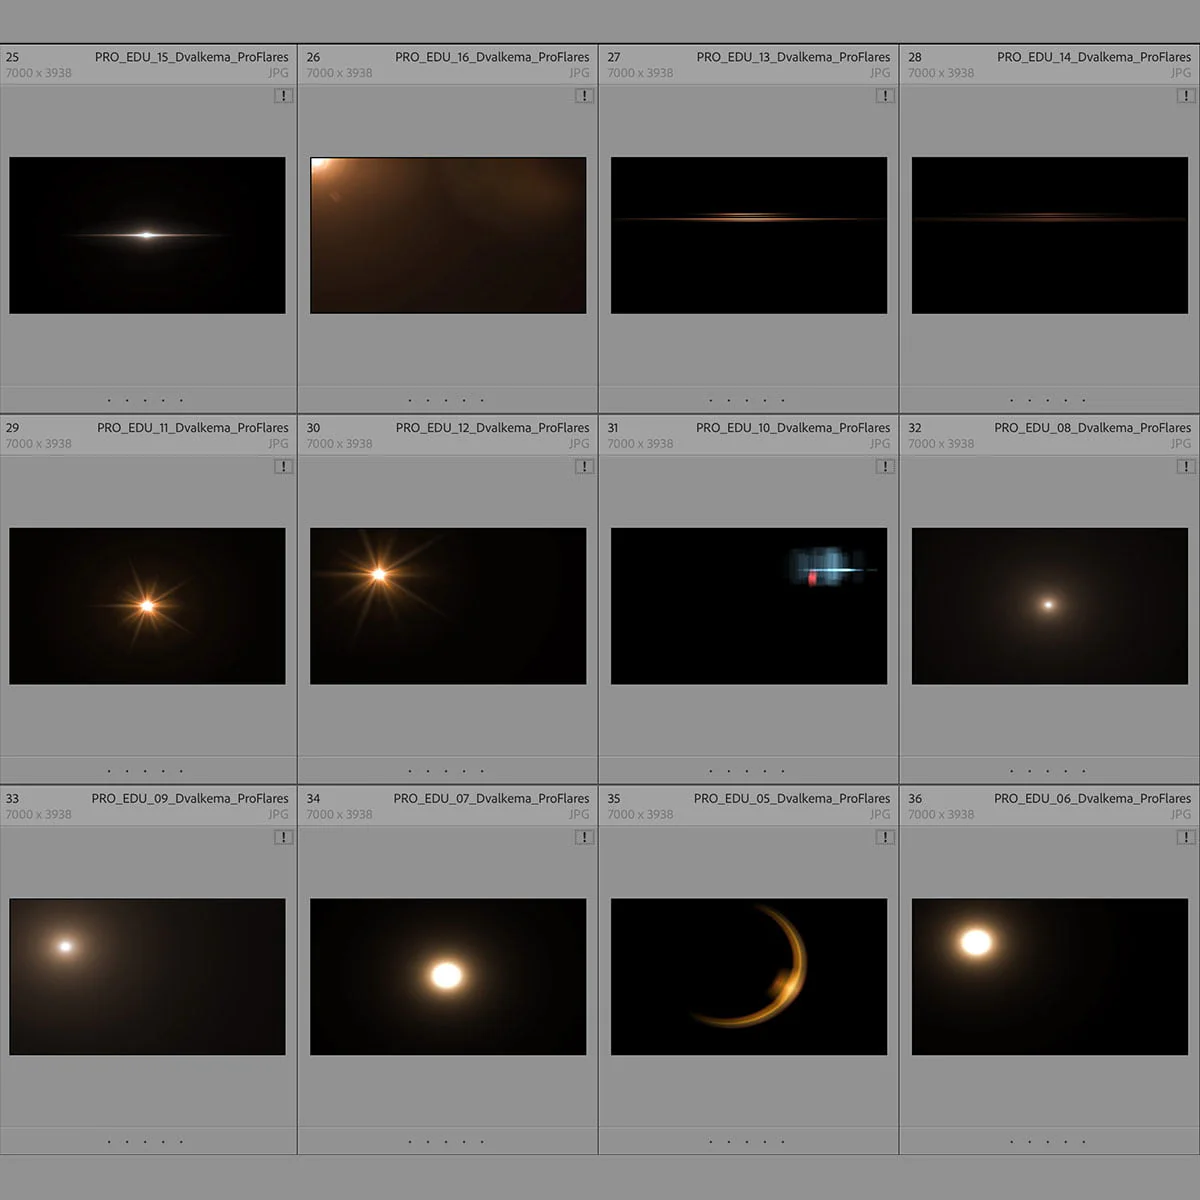Image resolution: width=1200 pixels, height=1200 pixels.
Task: Open thumbnail PRO_EDU_16_Dvalkema_ProFlares
Action: coord(448,235)
